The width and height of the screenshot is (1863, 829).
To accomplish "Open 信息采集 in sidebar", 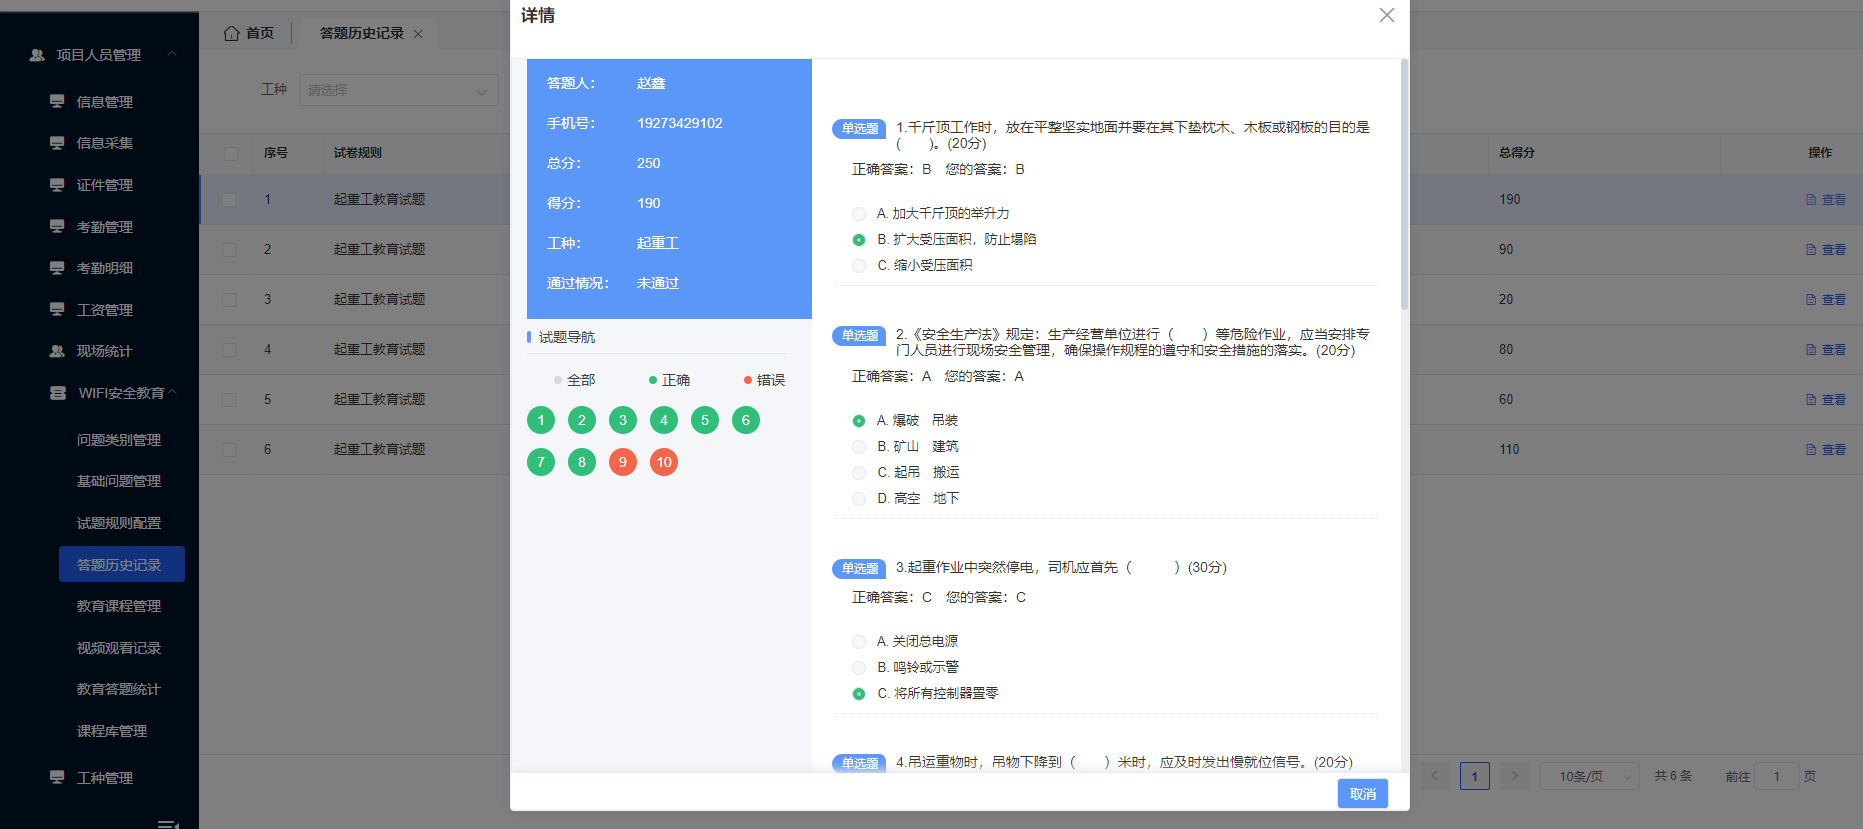I will (x=104, y=143).
